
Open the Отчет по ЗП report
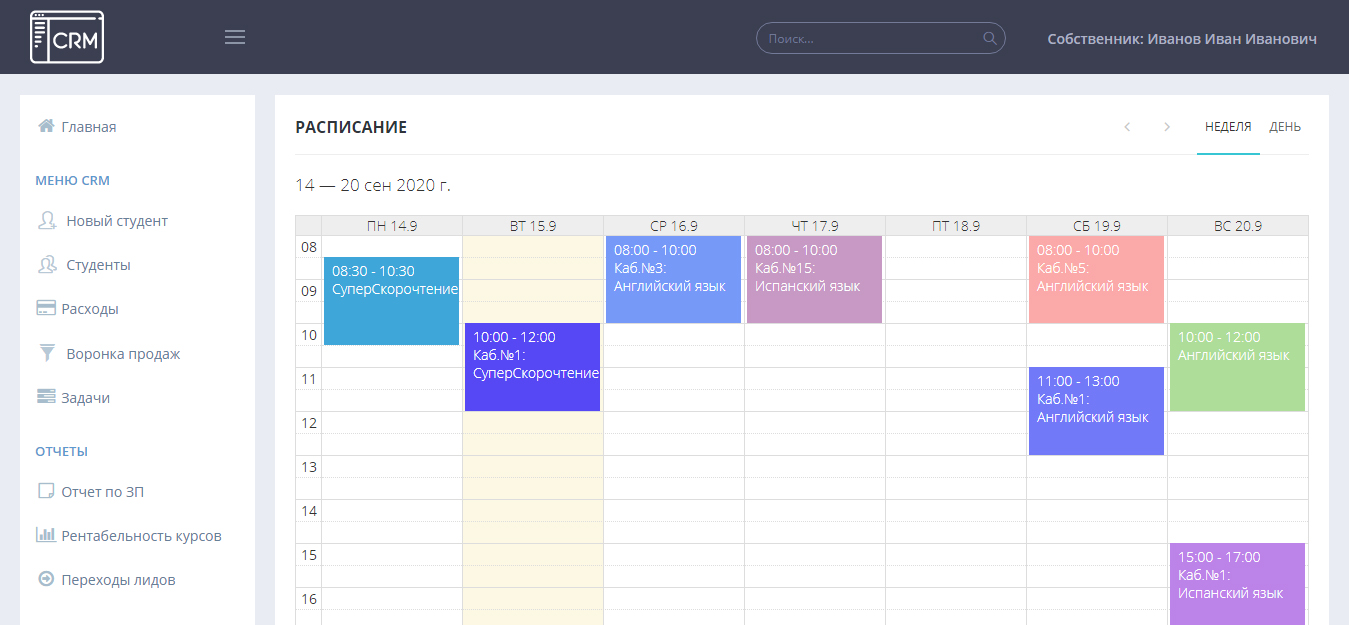[x=102, y=491]
